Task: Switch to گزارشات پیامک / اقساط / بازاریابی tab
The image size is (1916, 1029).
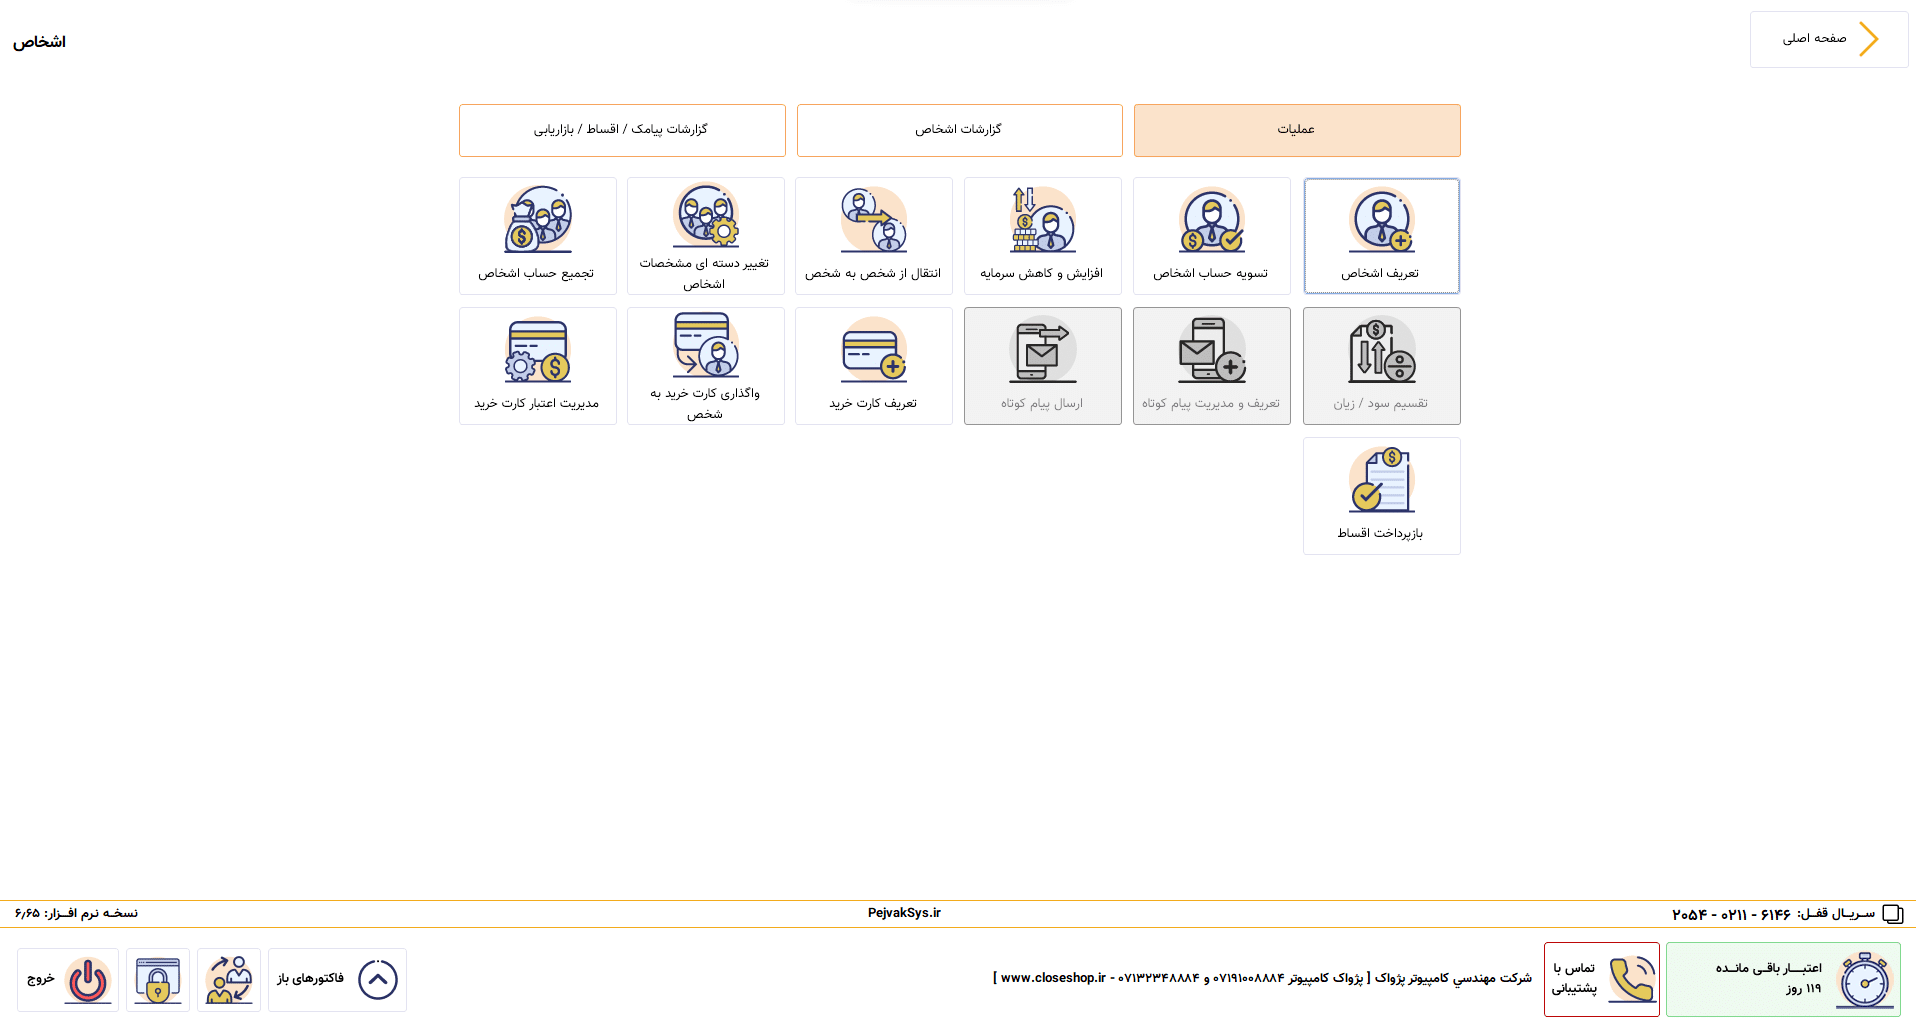Action: (x=622, y=130)
